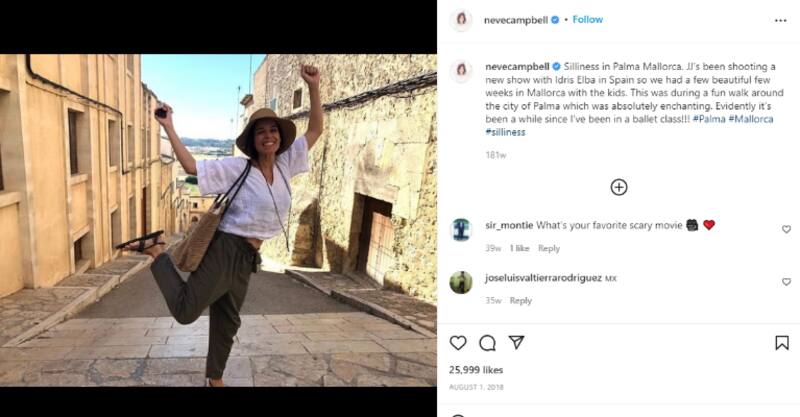
Task: Like sir_montie's comment
Action: tap(786, 229)
